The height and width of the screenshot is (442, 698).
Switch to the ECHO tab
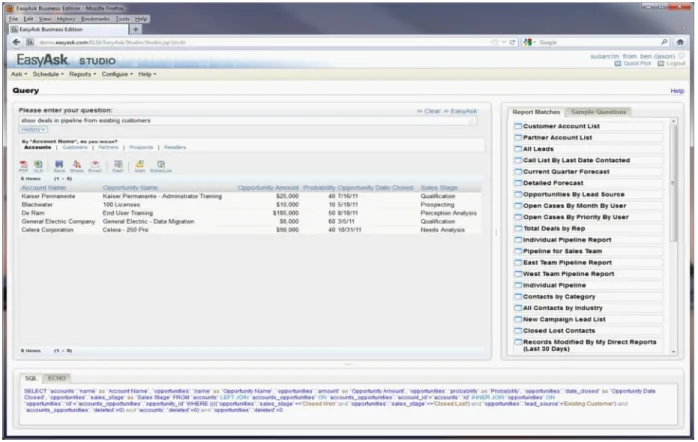coord(57,378)
